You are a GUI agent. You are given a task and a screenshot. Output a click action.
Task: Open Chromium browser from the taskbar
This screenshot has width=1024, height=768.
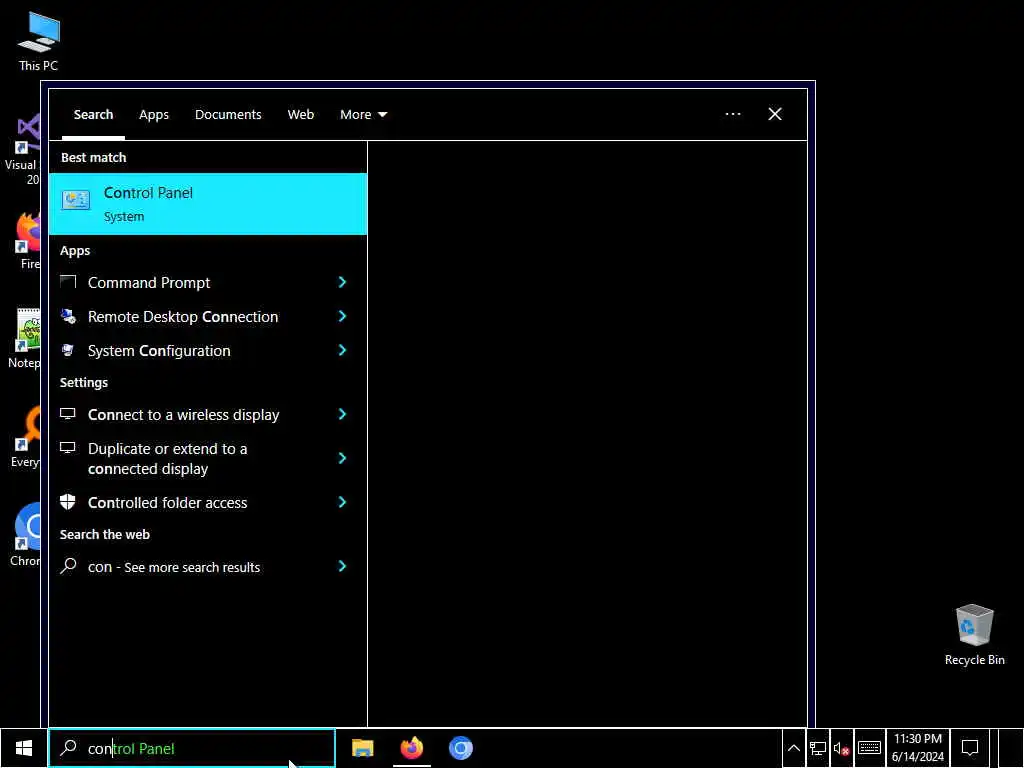coord(460,748)
